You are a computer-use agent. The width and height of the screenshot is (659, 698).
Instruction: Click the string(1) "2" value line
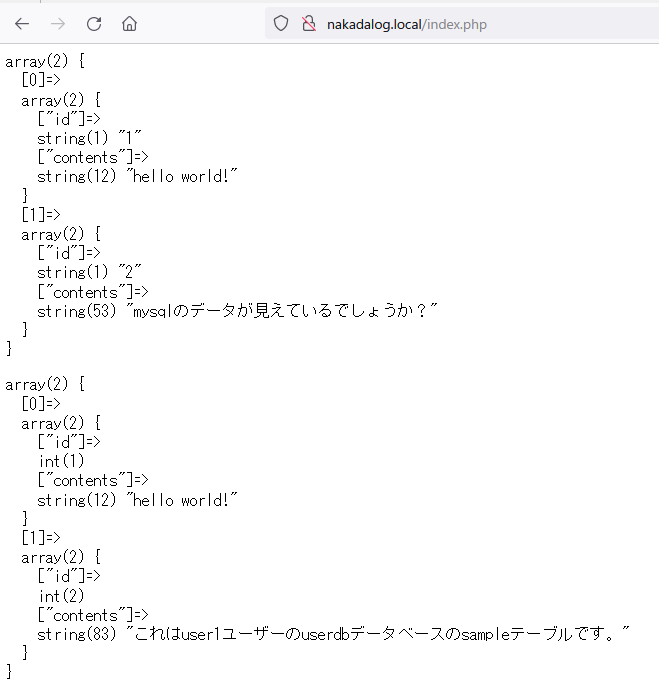click(90, 272)
